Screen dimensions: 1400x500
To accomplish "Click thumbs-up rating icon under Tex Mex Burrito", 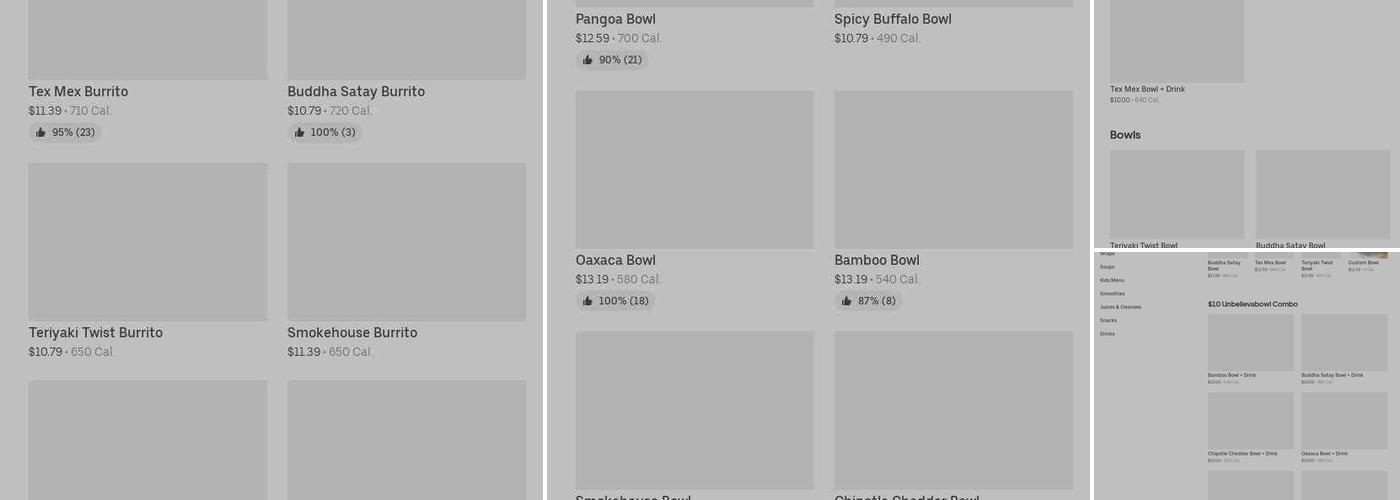I will (x=41, y=133).
